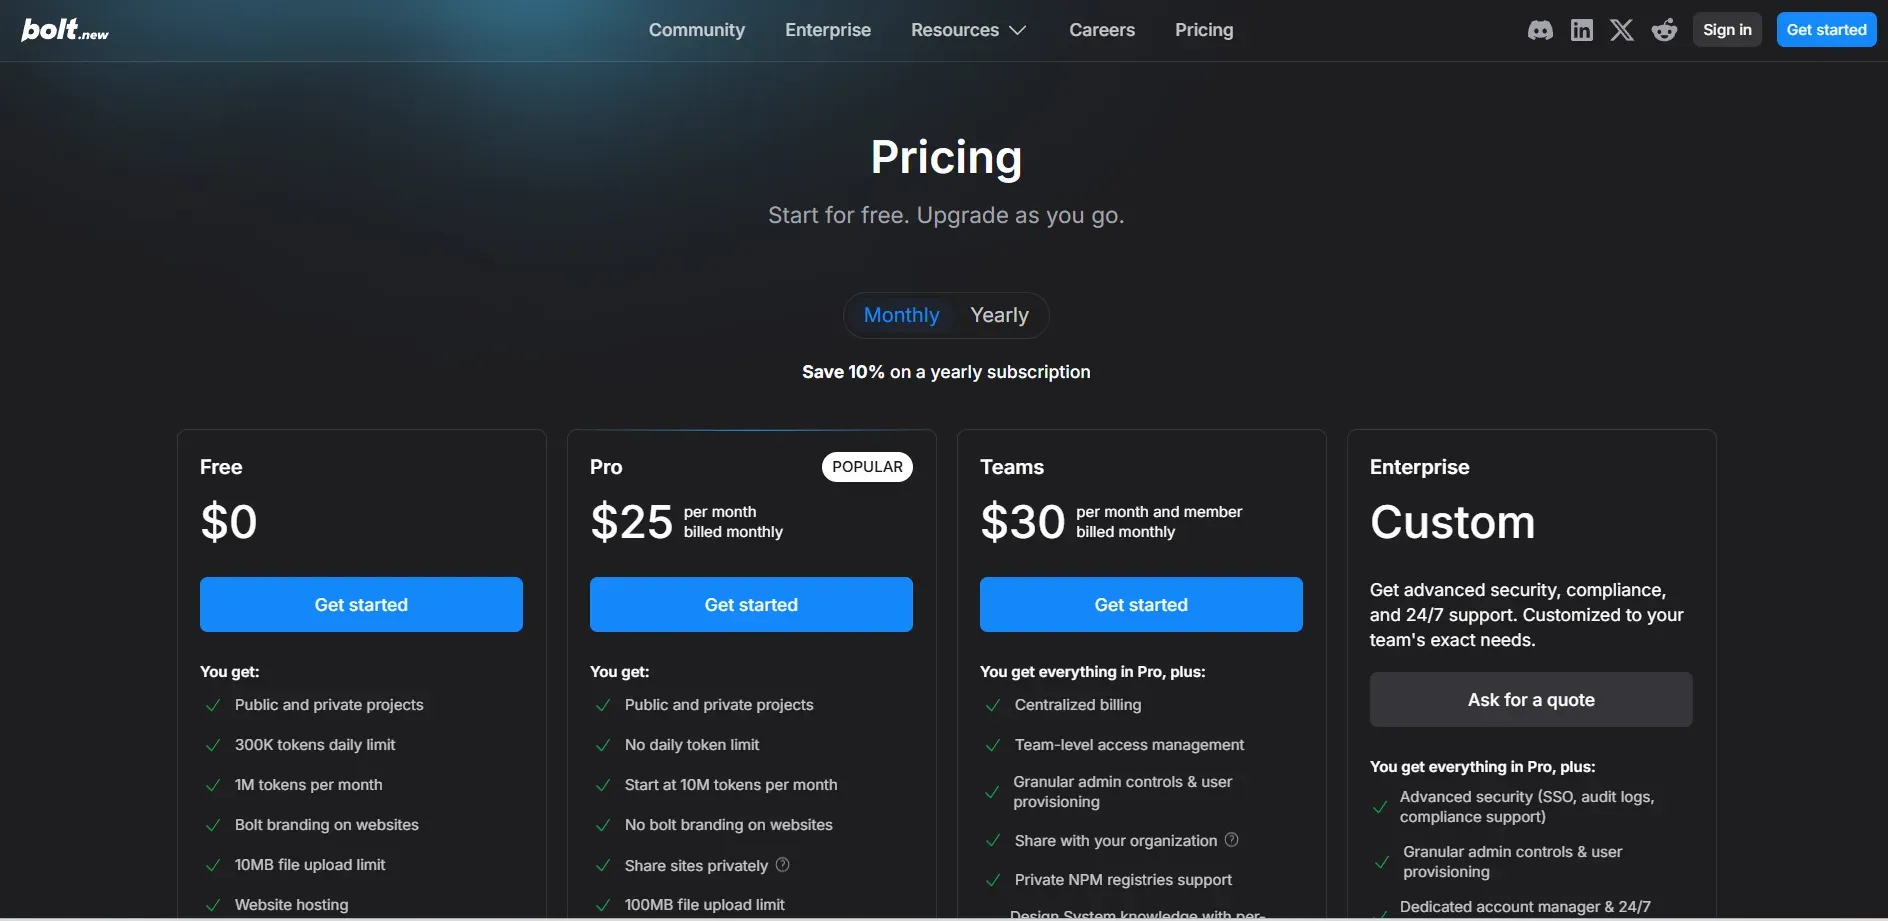The image size is (1888, 921).
Task: Click the checkmark beside Website hosting
Action: click(x=213, y=905)
